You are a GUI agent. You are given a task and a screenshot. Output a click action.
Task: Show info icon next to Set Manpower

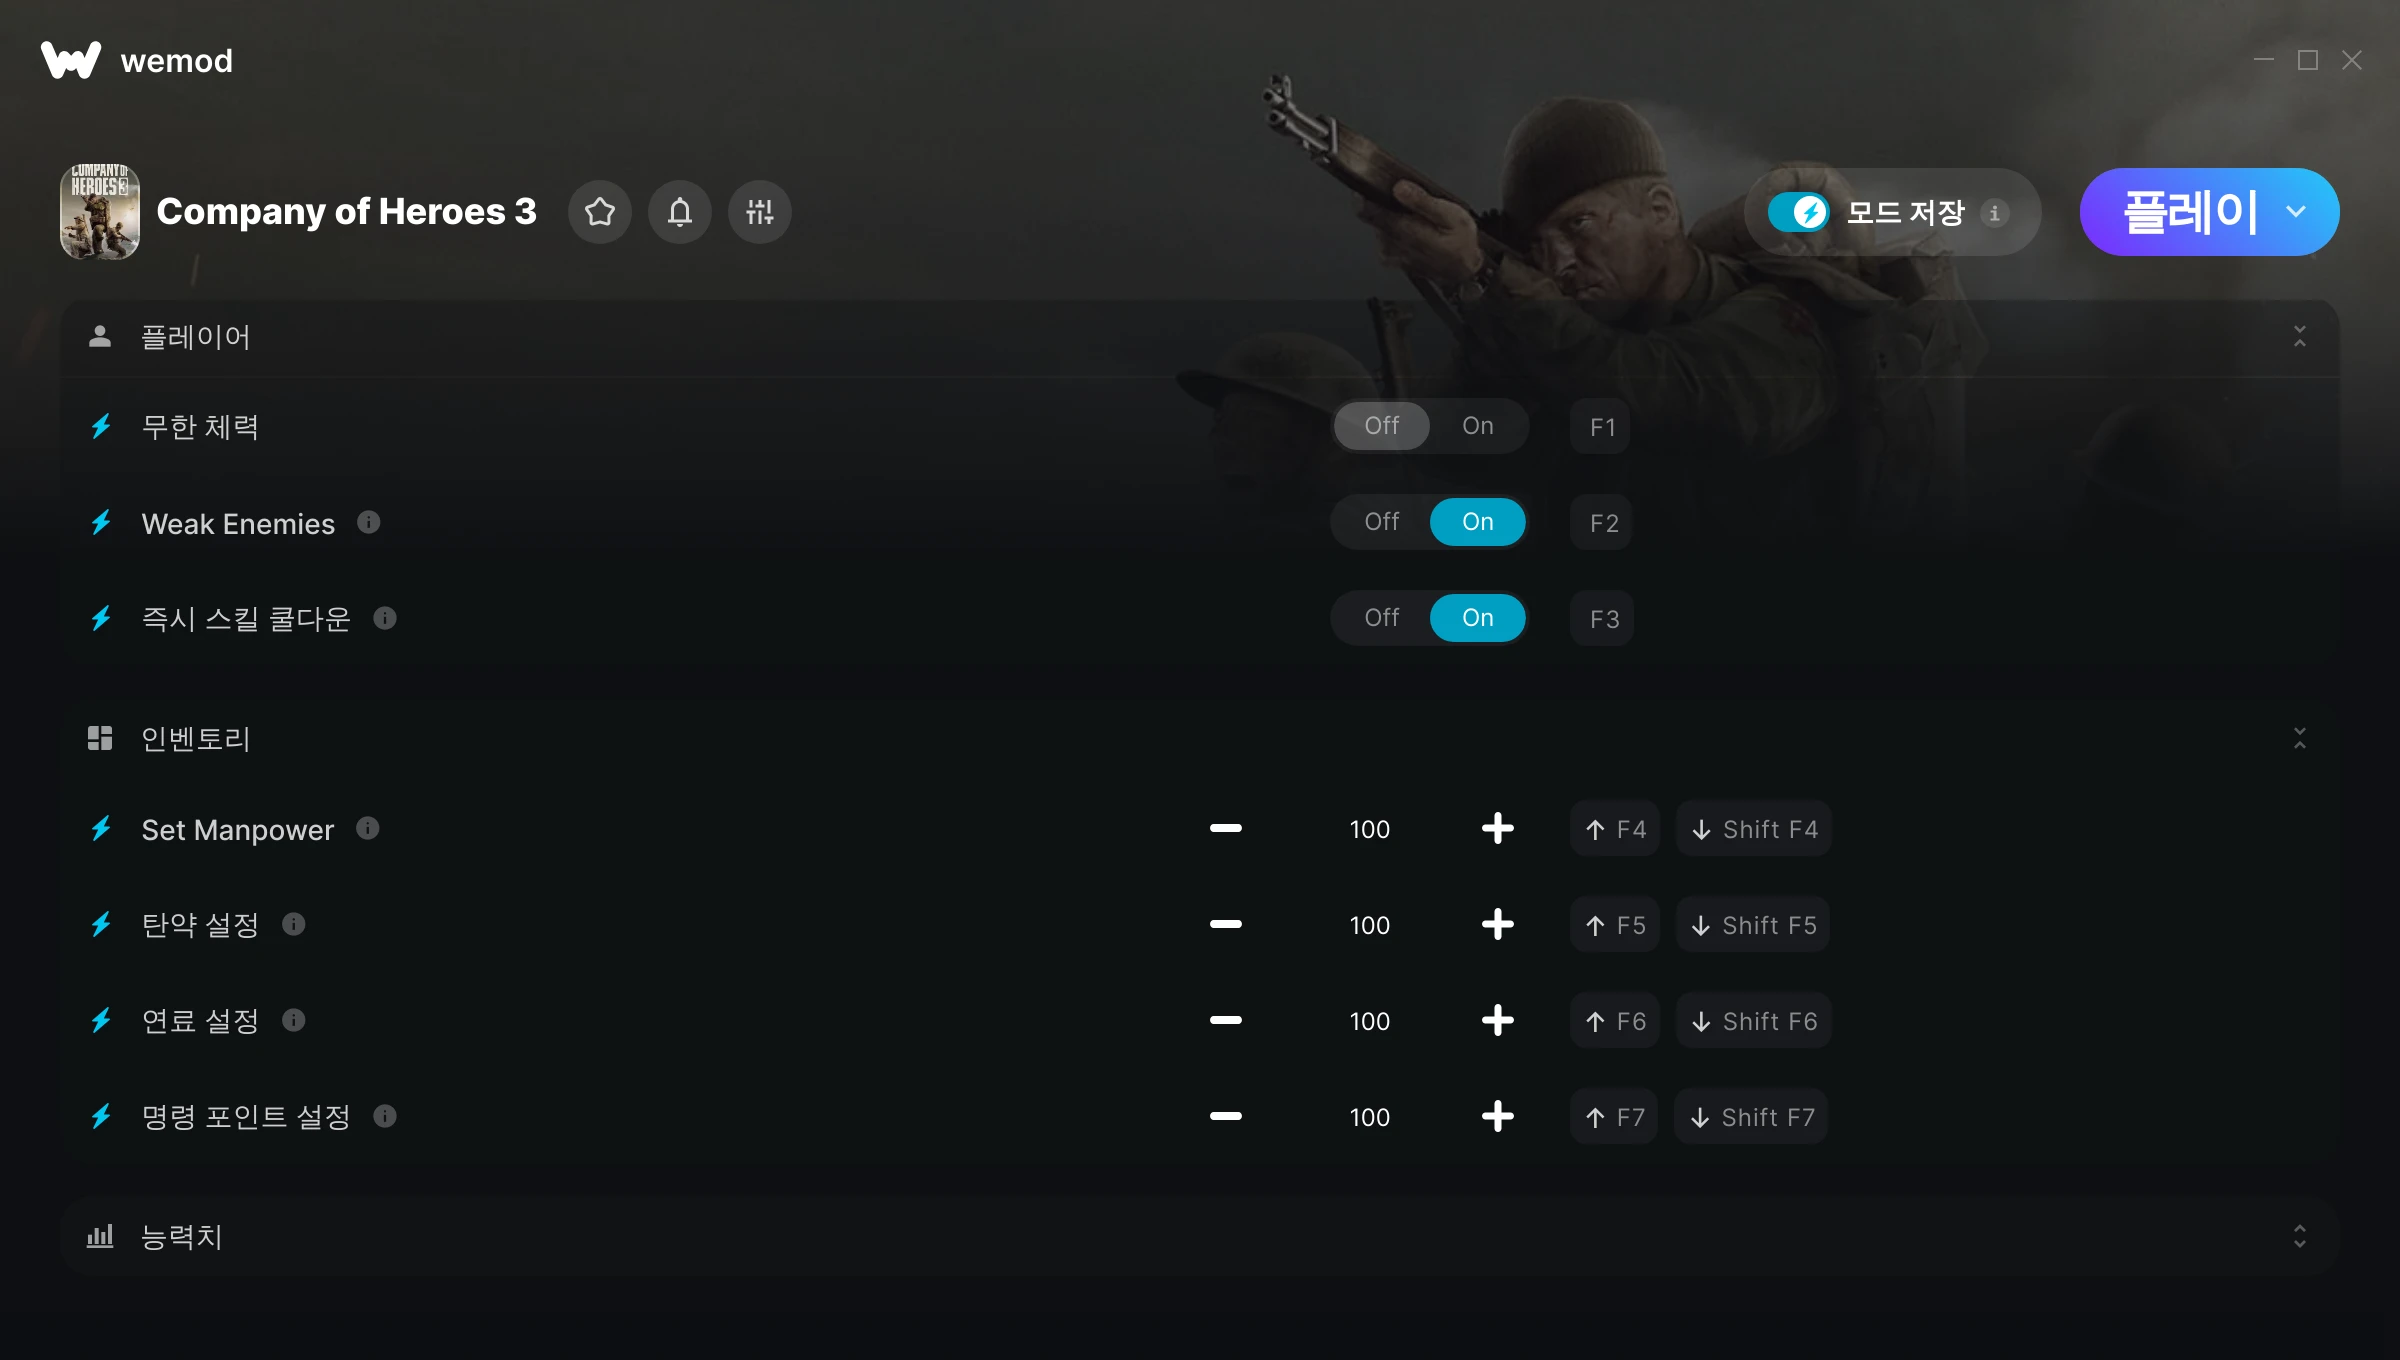point(368,828)
